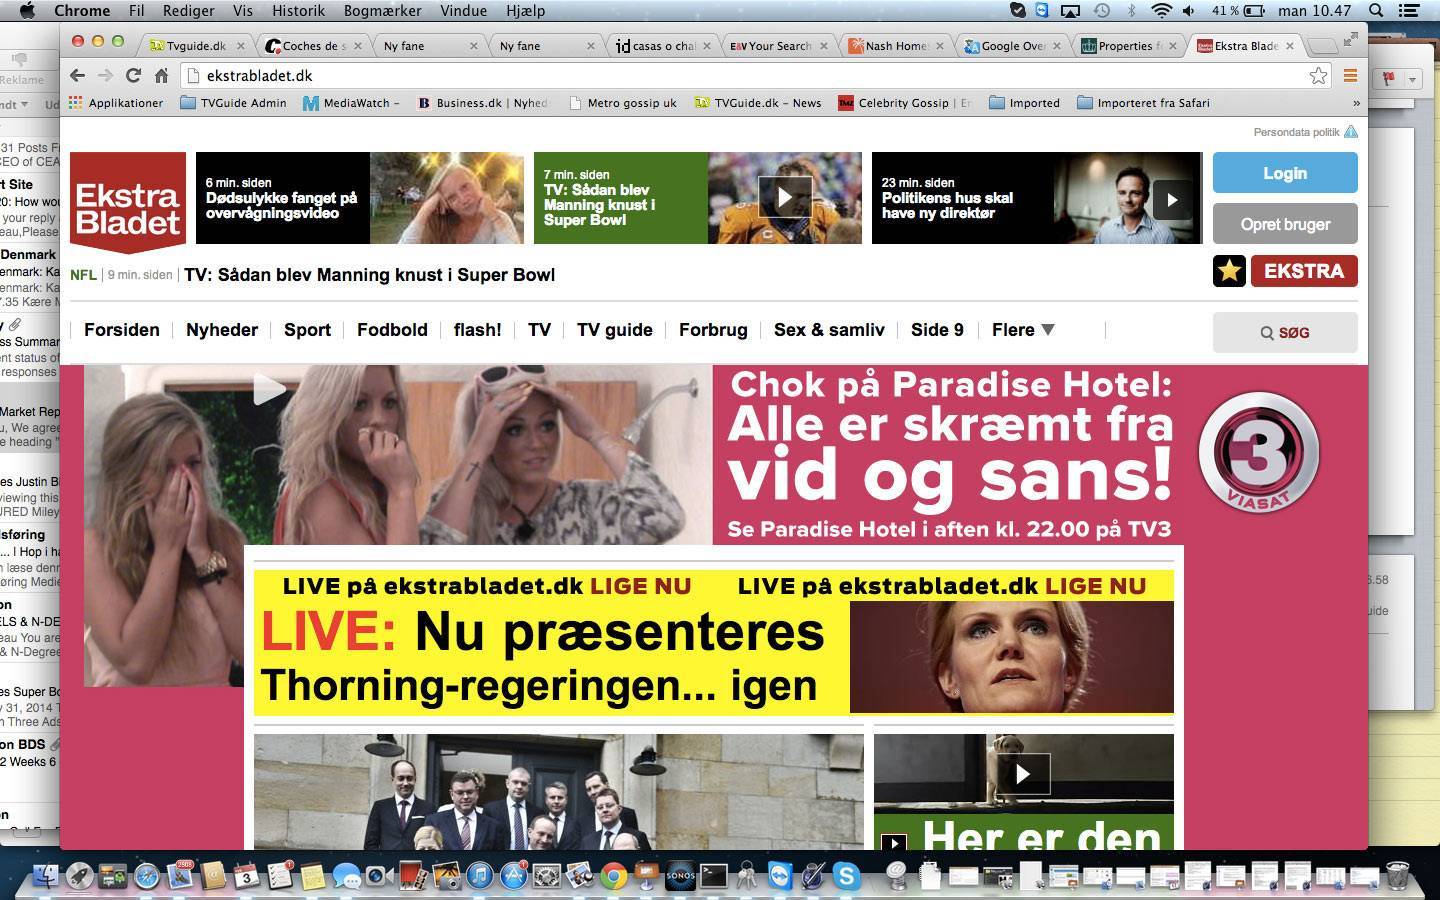
Task: Open the Imported bookmarks folder
Action: coord(1024,103)
